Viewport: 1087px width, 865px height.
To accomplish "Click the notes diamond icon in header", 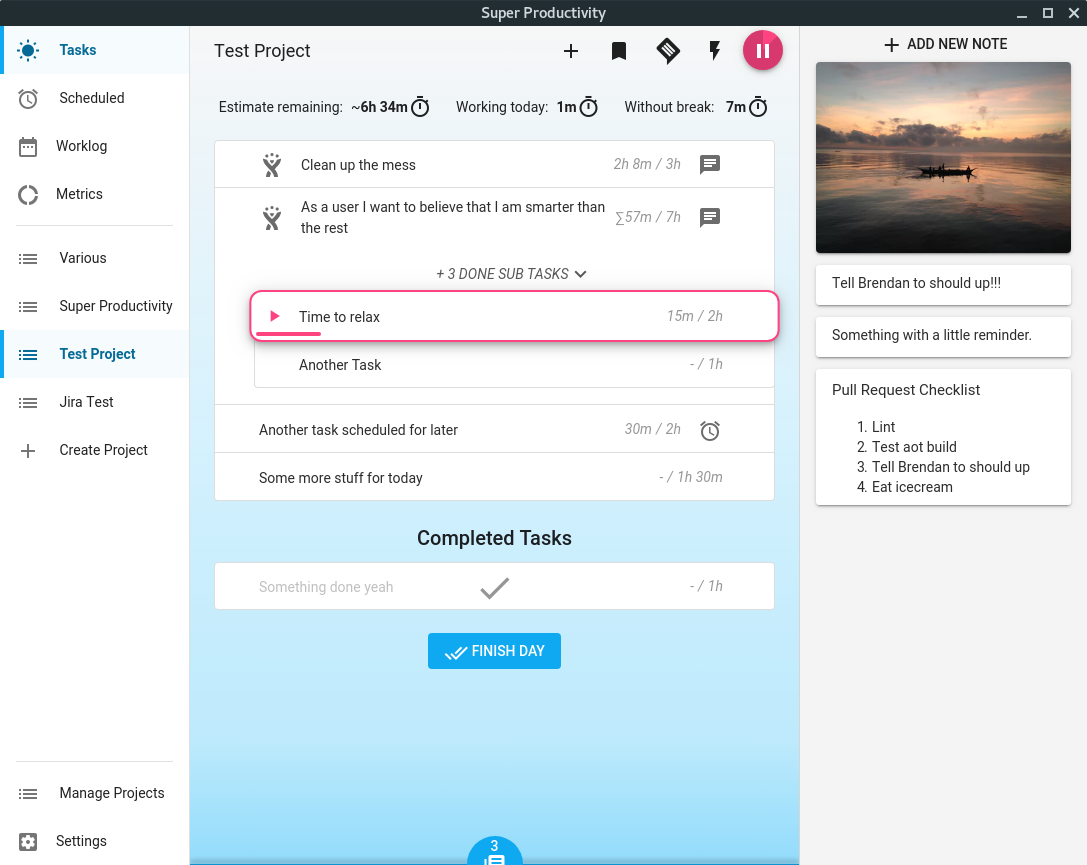I will [668, 51].
